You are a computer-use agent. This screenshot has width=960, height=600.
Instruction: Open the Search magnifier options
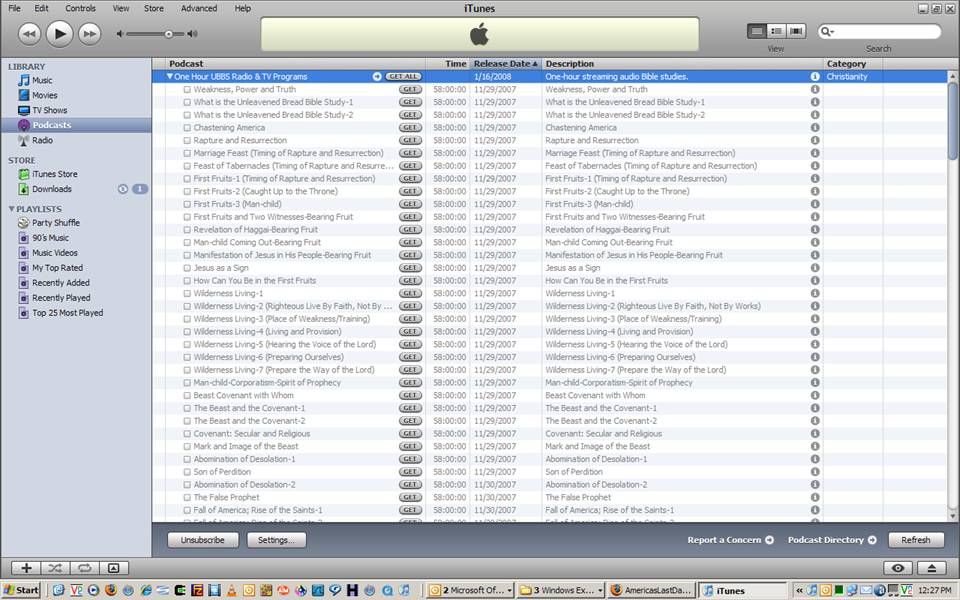(x=827, y=31)
